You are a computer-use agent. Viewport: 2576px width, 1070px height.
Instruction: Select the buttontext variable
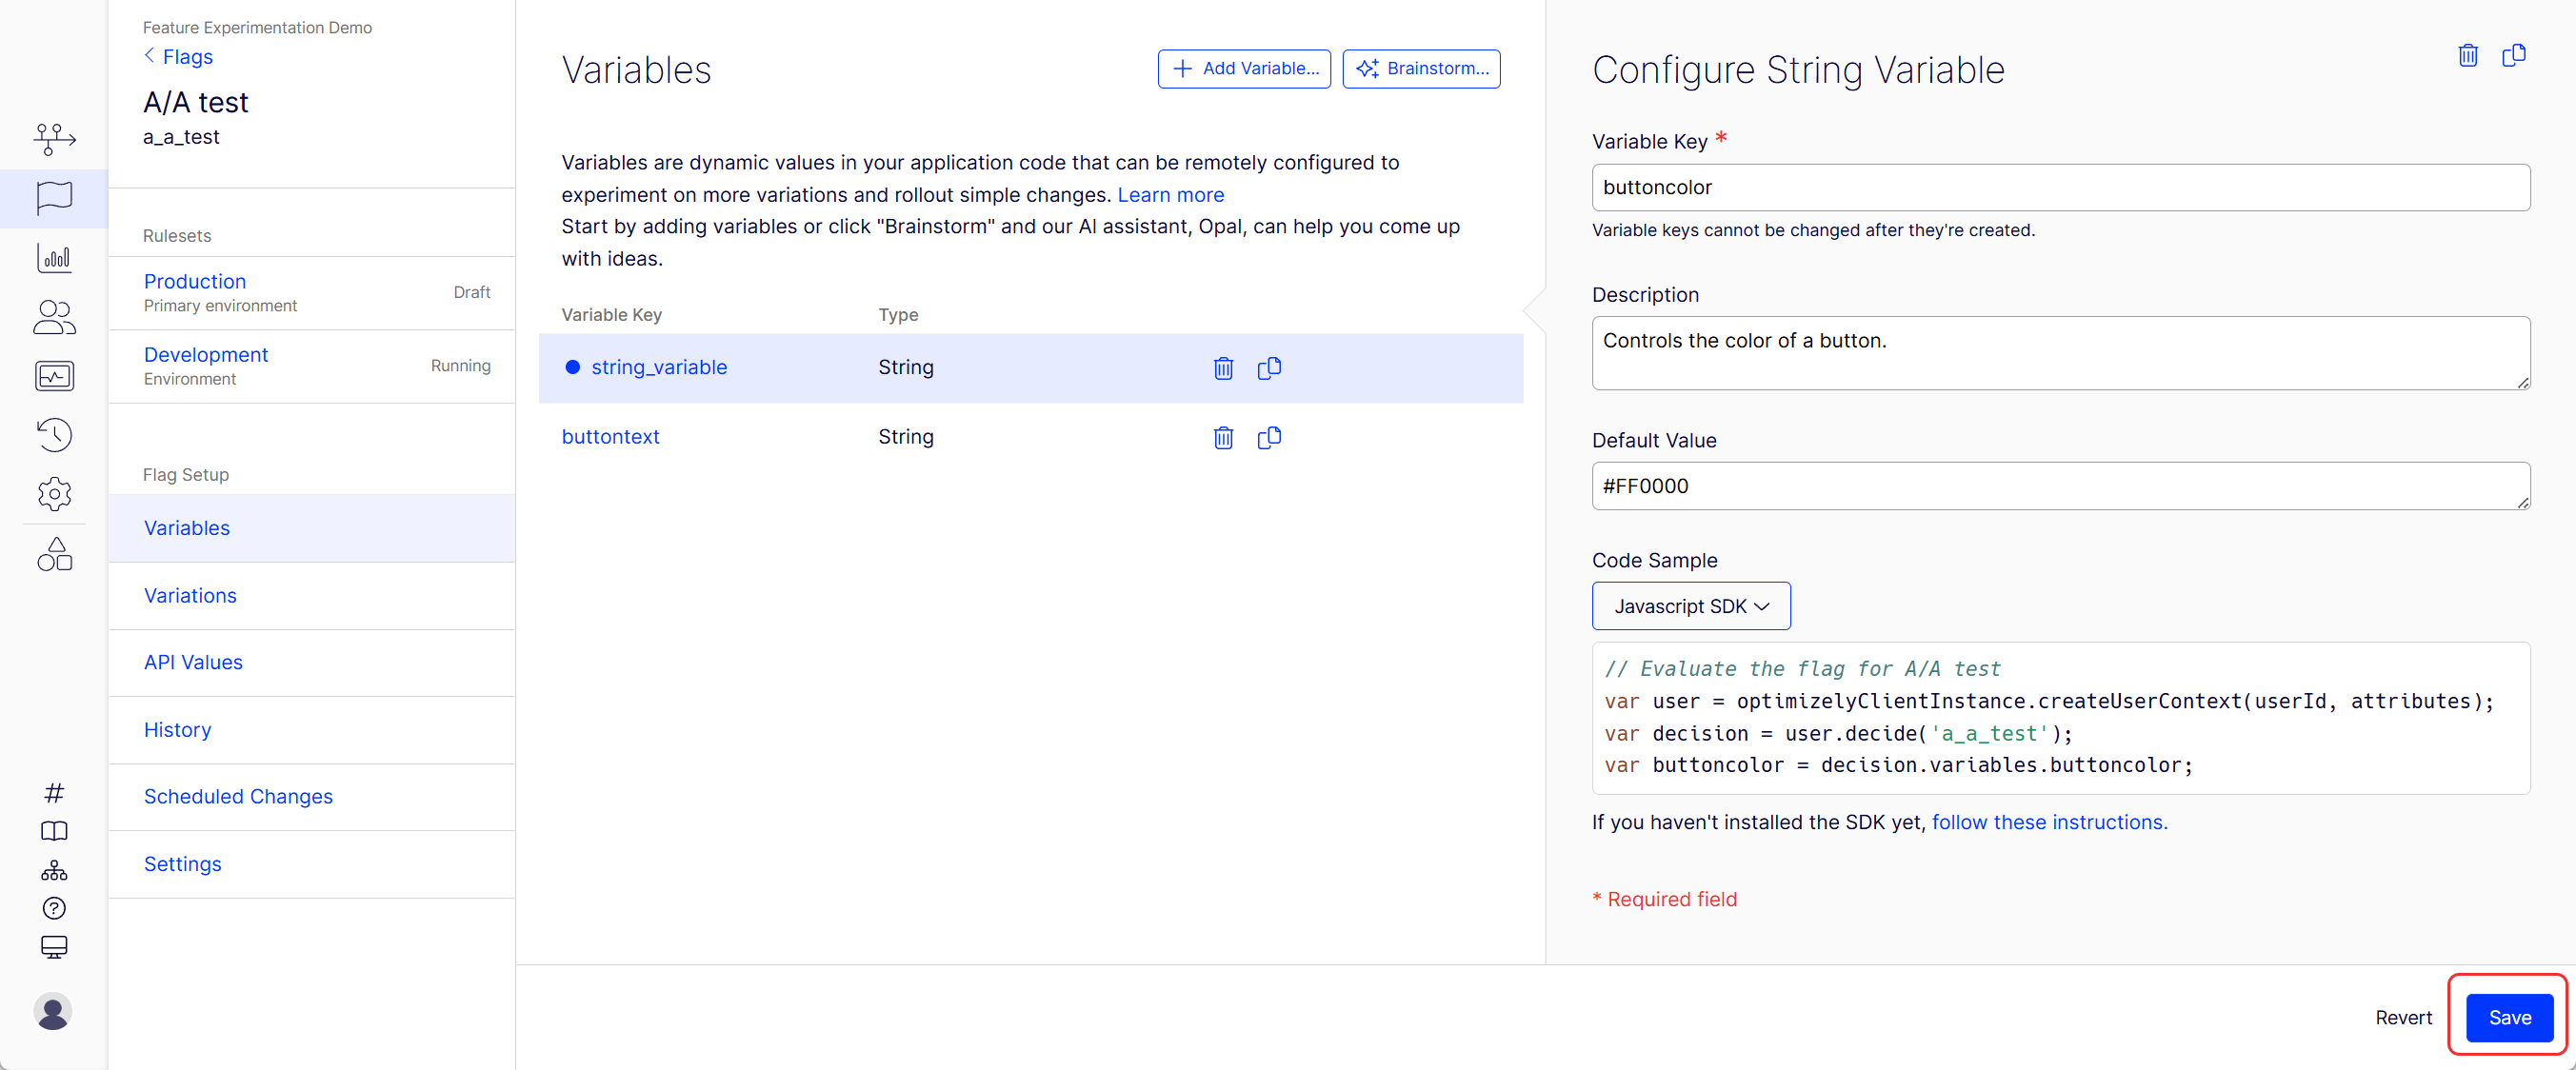point(610,437)
